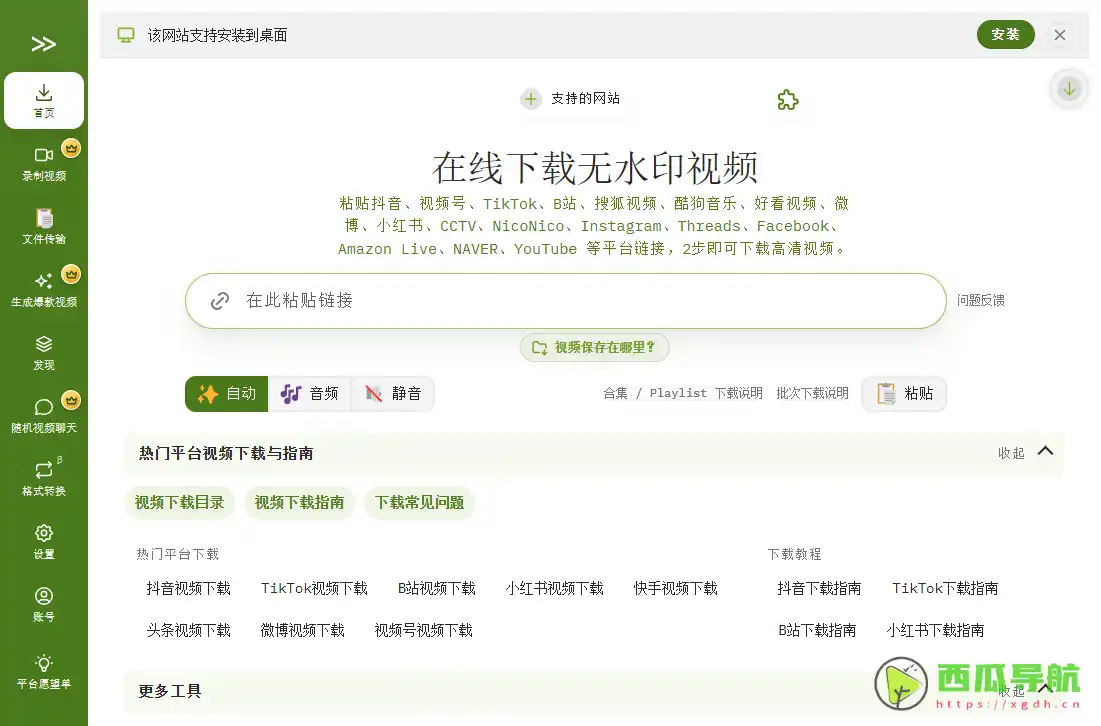Click crown badge on 生成爆款视频
1101x726 pixels.
(71, 274)
